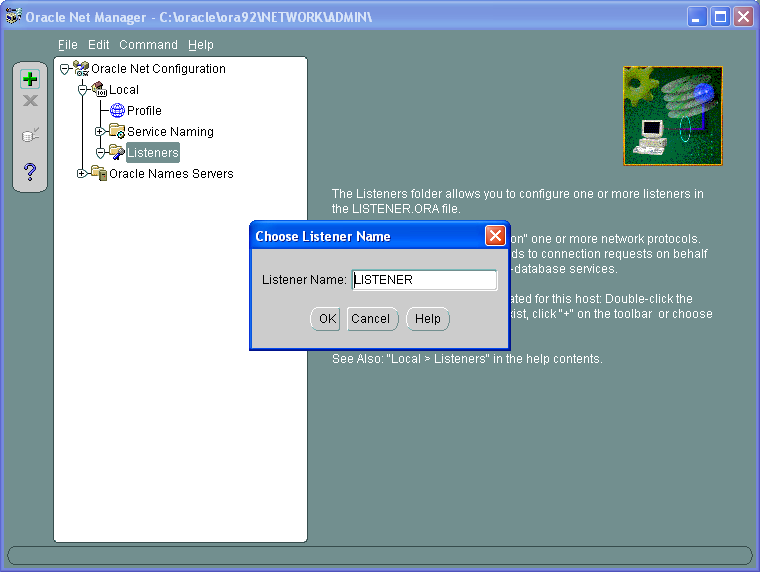760x572 pixels.
Task: Click the blue question mark Help icon
Action: click(x=30, y=172)
